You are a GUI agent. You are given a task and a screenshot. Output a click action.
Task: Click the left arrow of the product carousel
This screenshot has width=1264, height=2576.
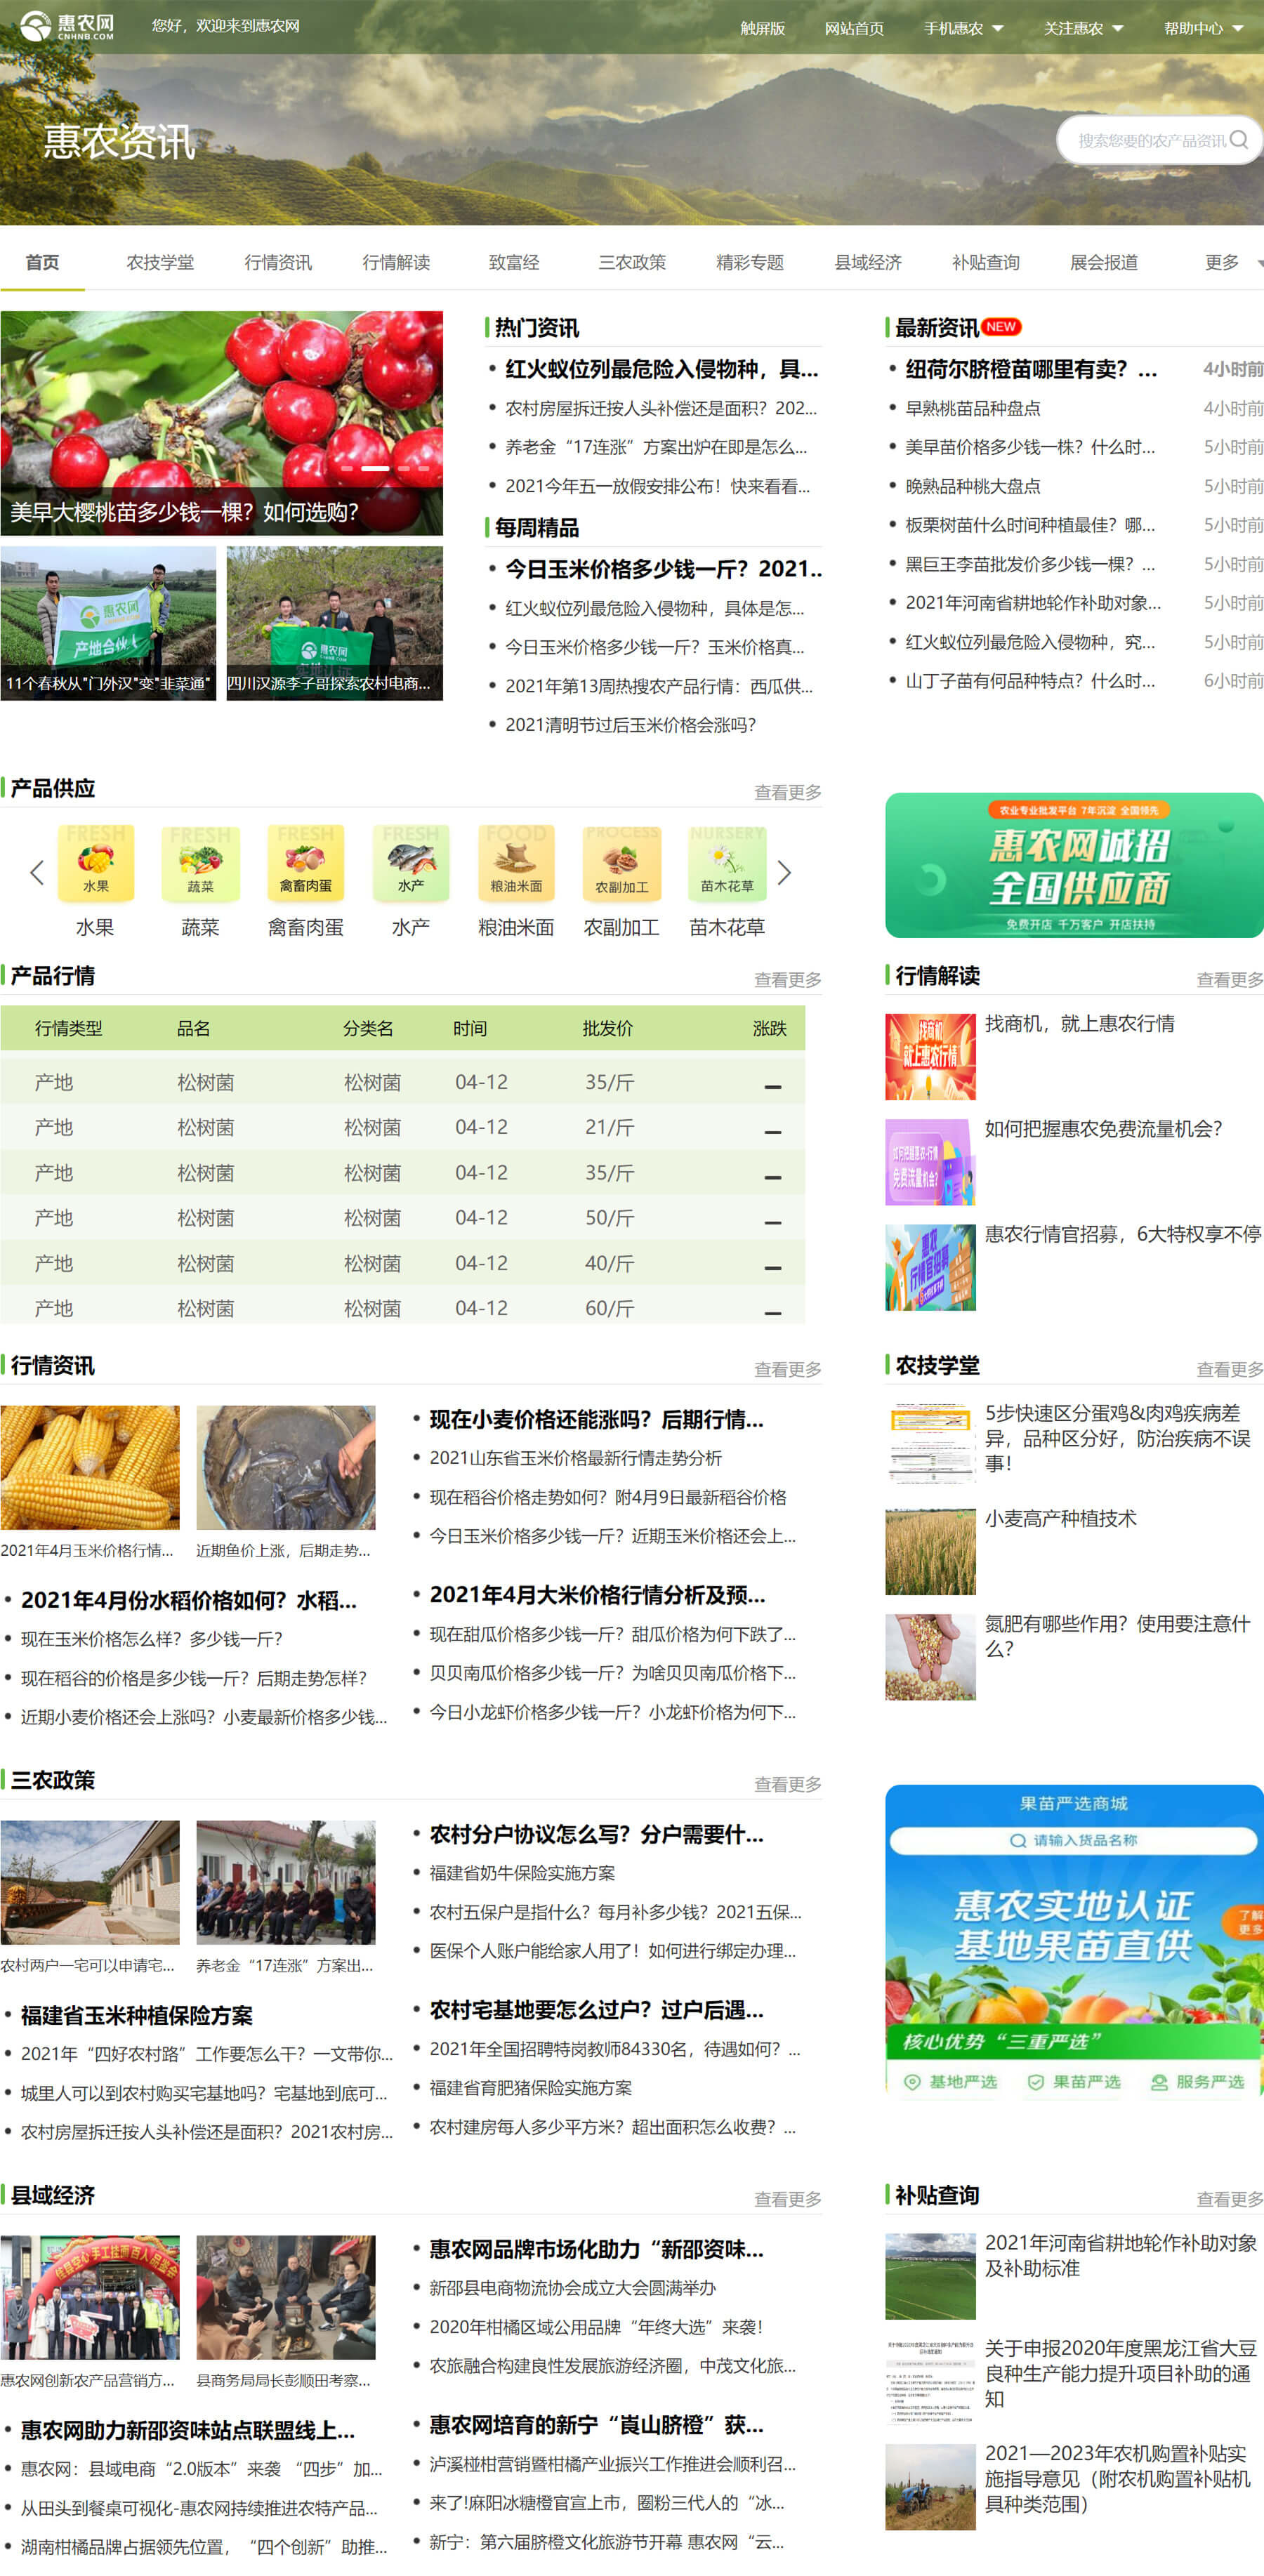point(37,873)
